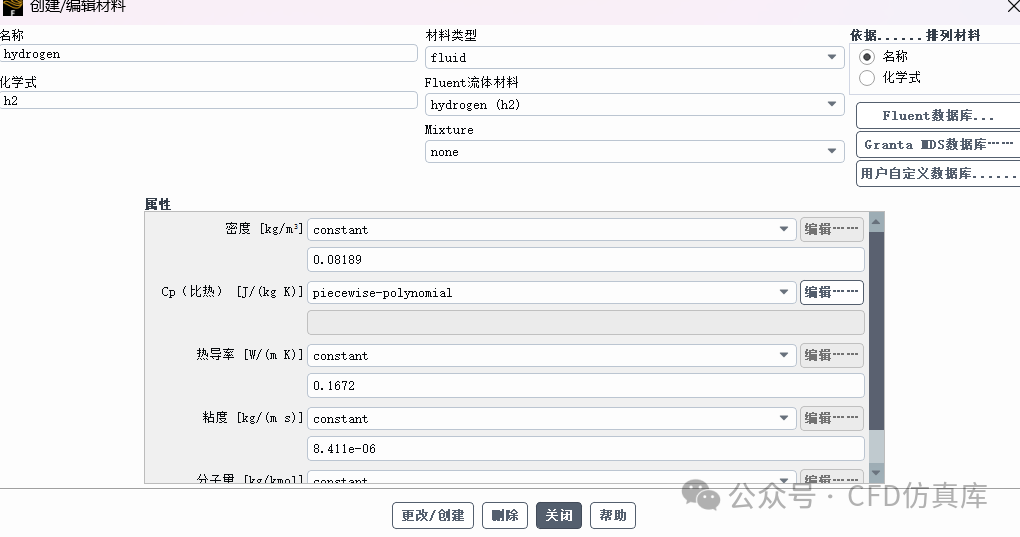The width and height of the screenshot is (1020, 537).
Task: Click the 名称 field containing hydrogen
Action: pyautogui.click(x=208, y=53)
